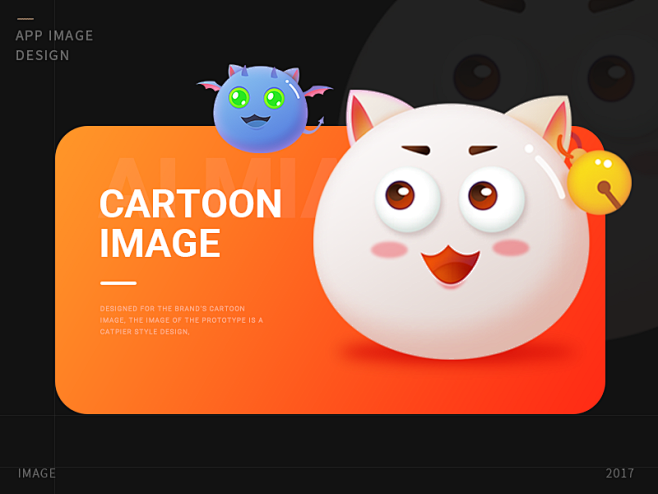Click the "IMAGE" label at bottom left
Viewport: 658px width, 494px height.
[x=37, y=473]
